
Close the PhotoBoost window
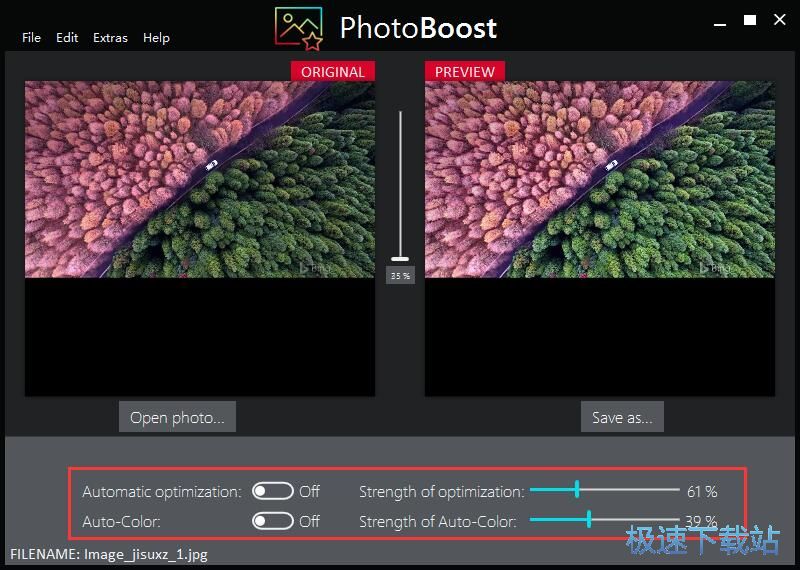pyautogui.click(x=779, y=20)
